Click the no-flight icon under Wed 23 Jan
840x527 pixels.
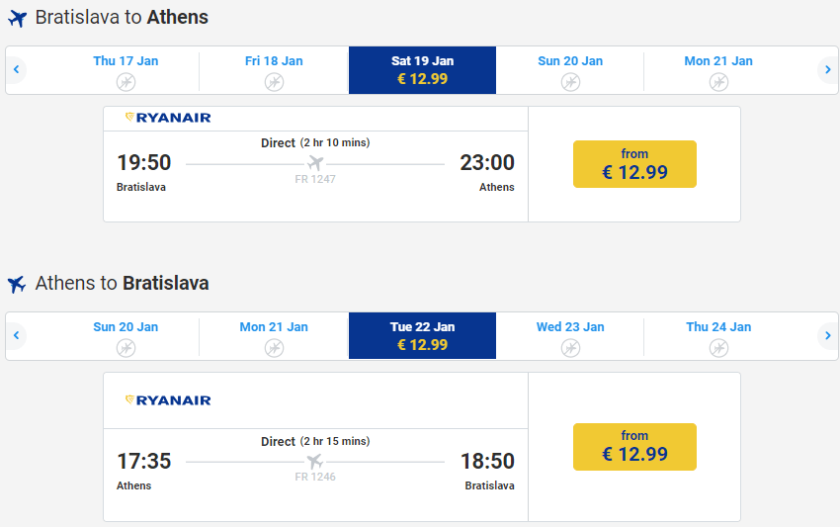(570, 348)
